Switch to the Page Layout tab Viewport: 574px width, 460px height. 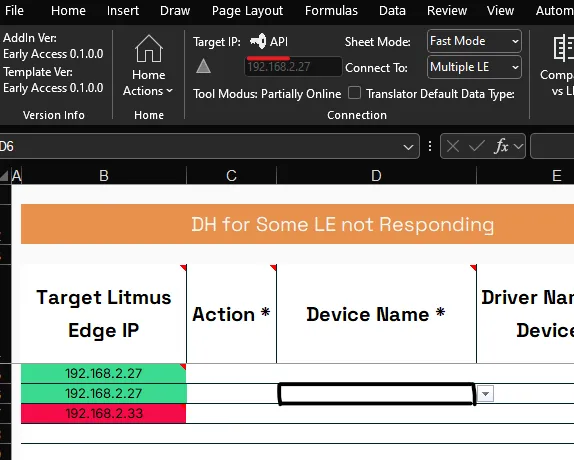(x=247, y=11)
